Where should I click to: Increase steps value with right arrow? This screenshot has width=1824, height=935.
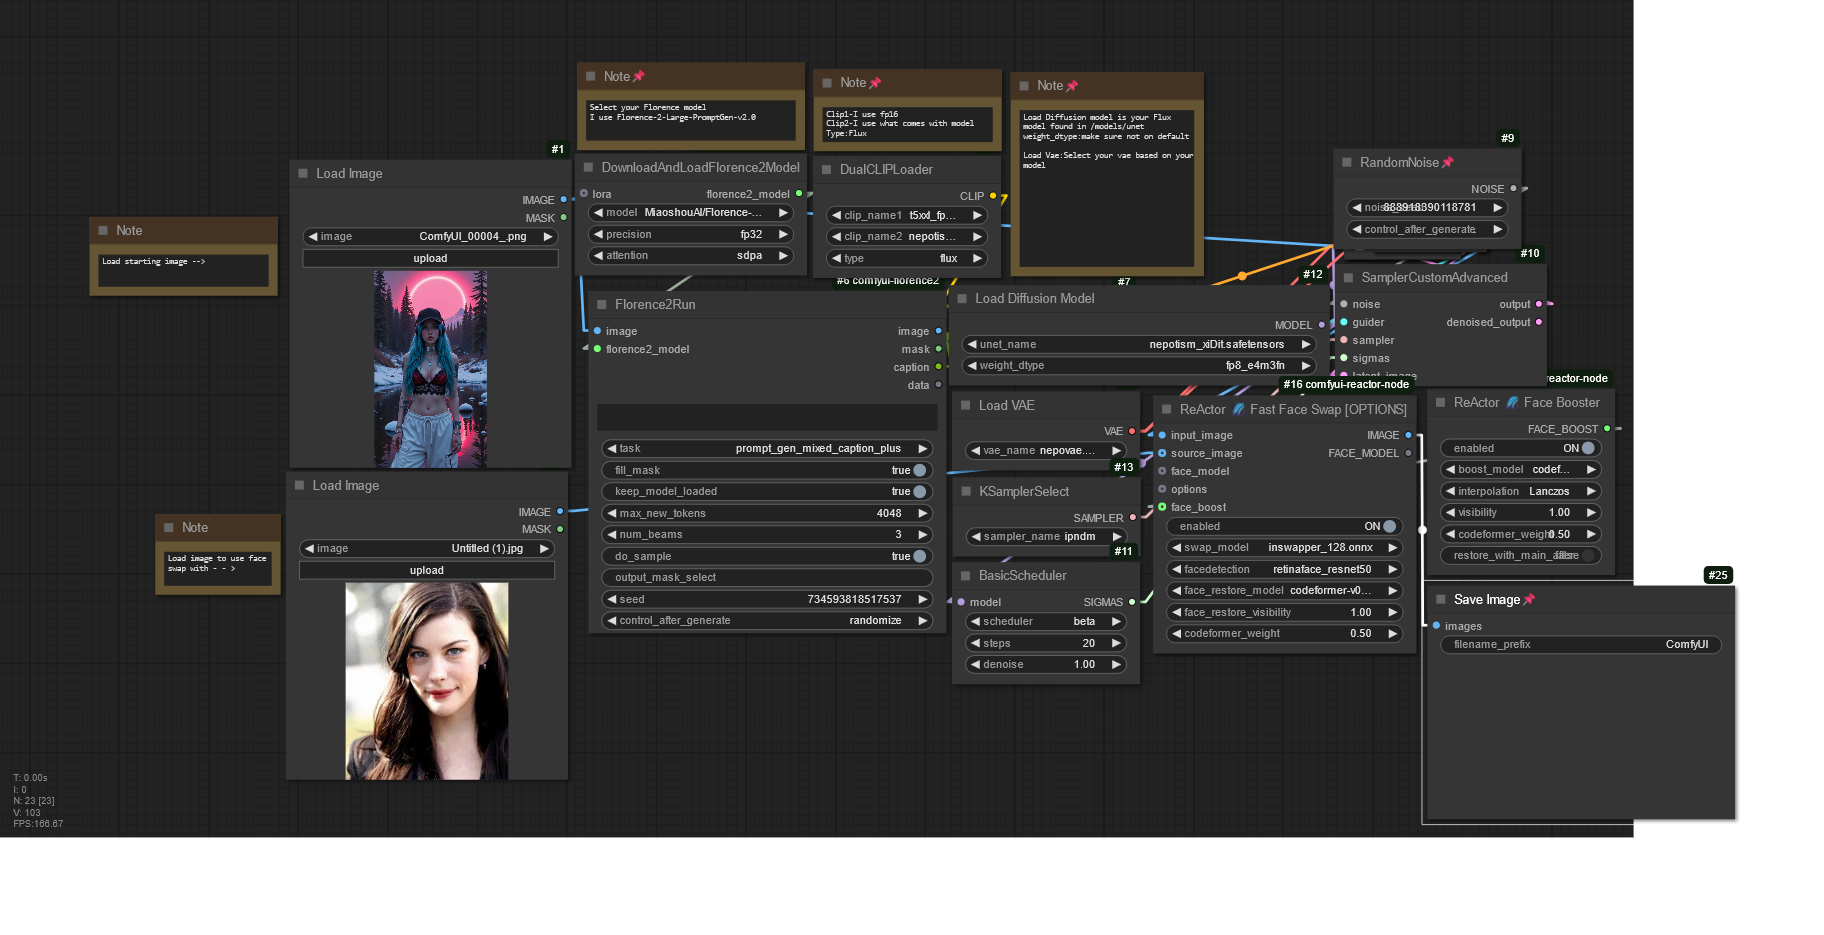[1116, 644]
